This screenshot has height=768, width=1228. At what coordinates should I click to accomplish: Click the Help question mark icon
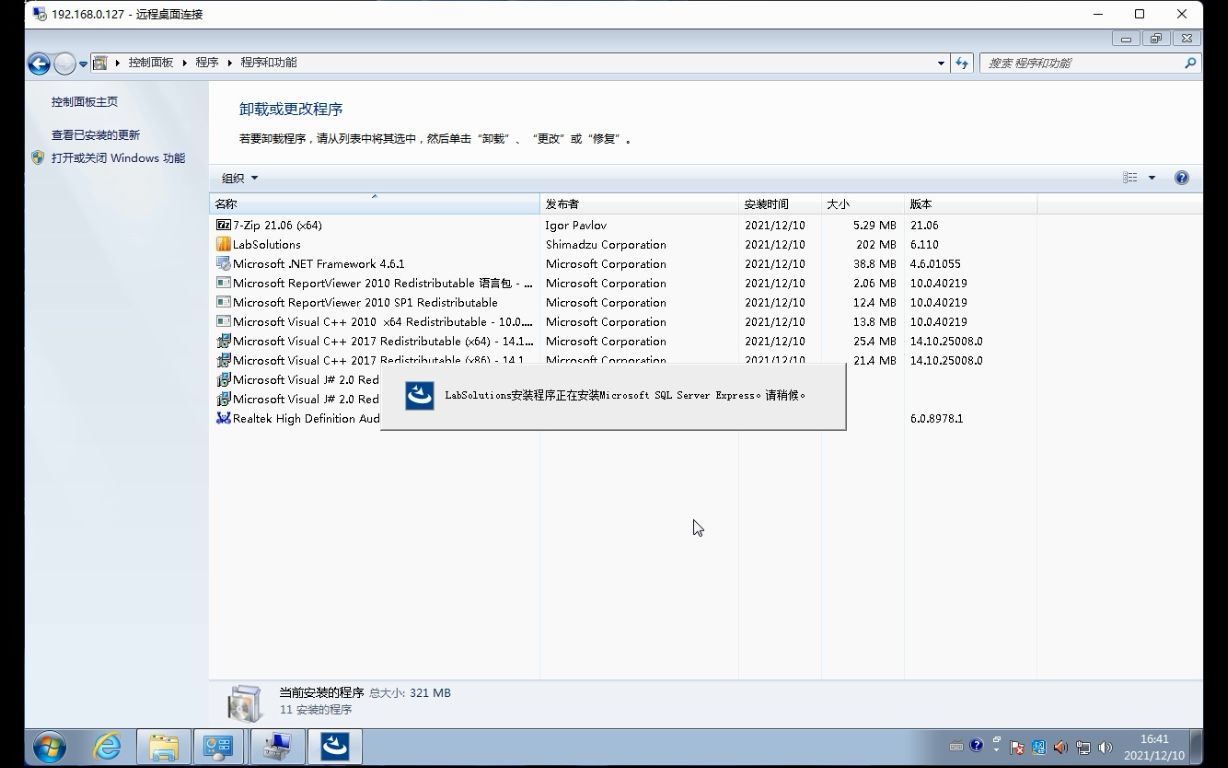pyautogui.click(x=1181, y=177)
